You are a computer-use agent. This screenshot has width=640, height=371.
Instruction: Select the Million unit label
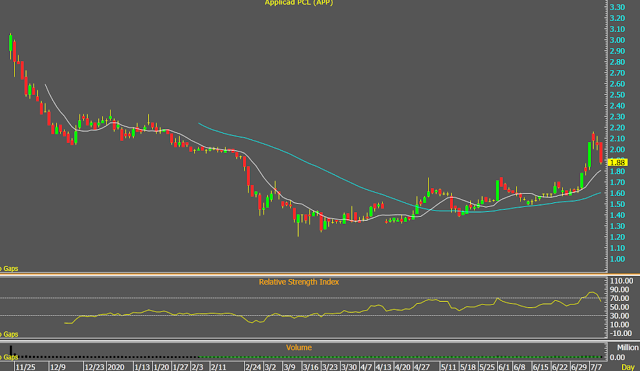coord(627,348)
